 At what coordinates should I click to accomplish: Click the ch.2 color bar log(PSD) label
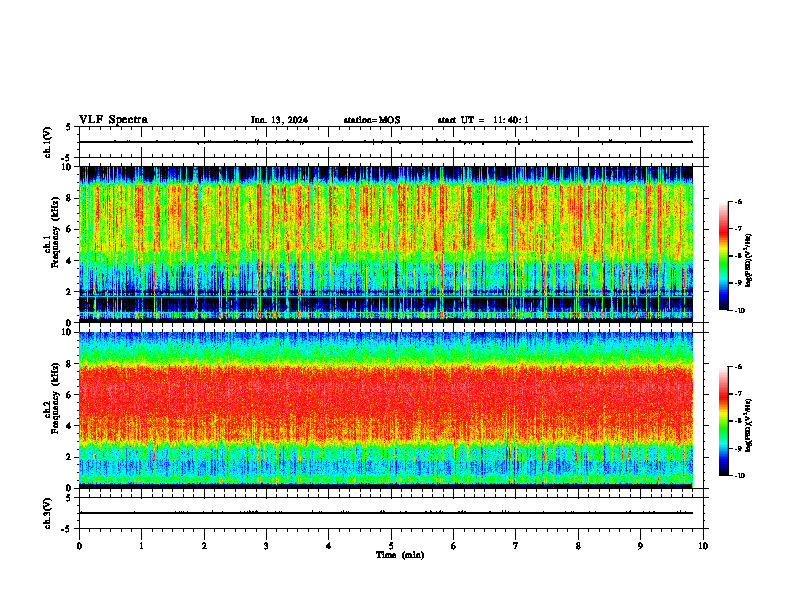[x=748, y=425]
